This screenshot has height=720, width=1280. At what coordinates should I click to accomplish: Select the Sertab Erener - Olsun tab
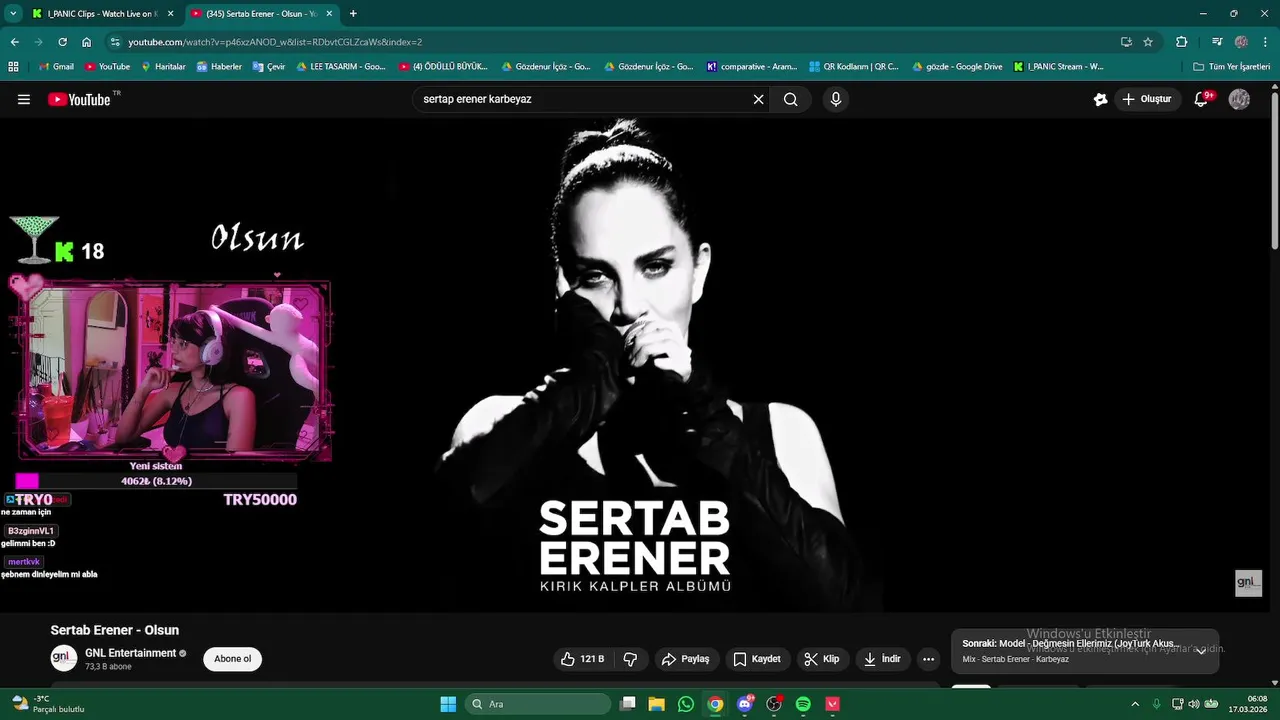(262, 14)
